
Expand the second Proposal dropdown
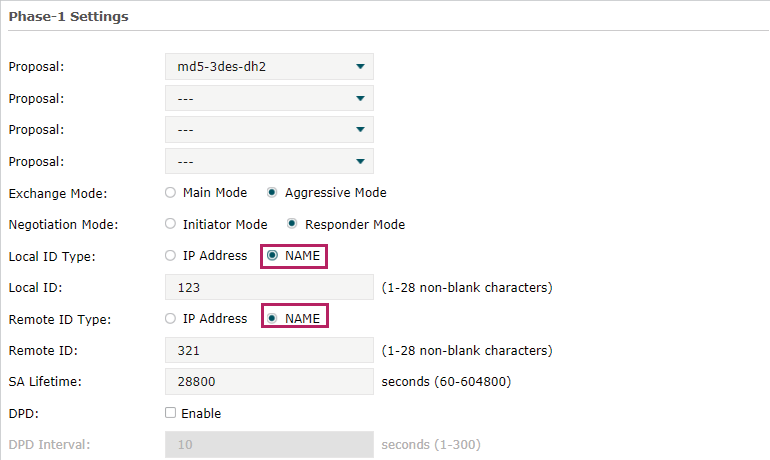coord(268,99)
